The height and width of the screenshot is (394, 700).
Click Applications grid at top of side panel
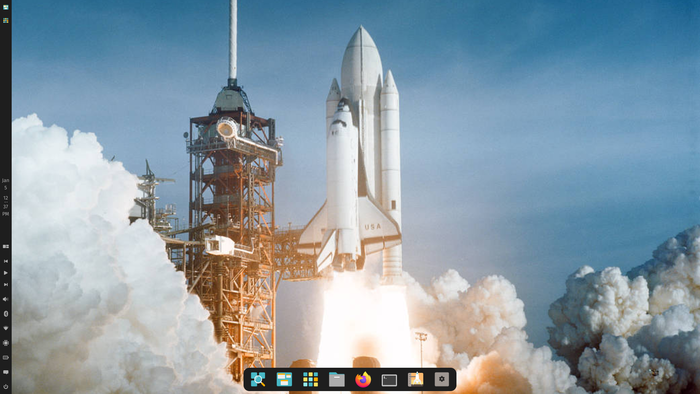tap(6, 21)
